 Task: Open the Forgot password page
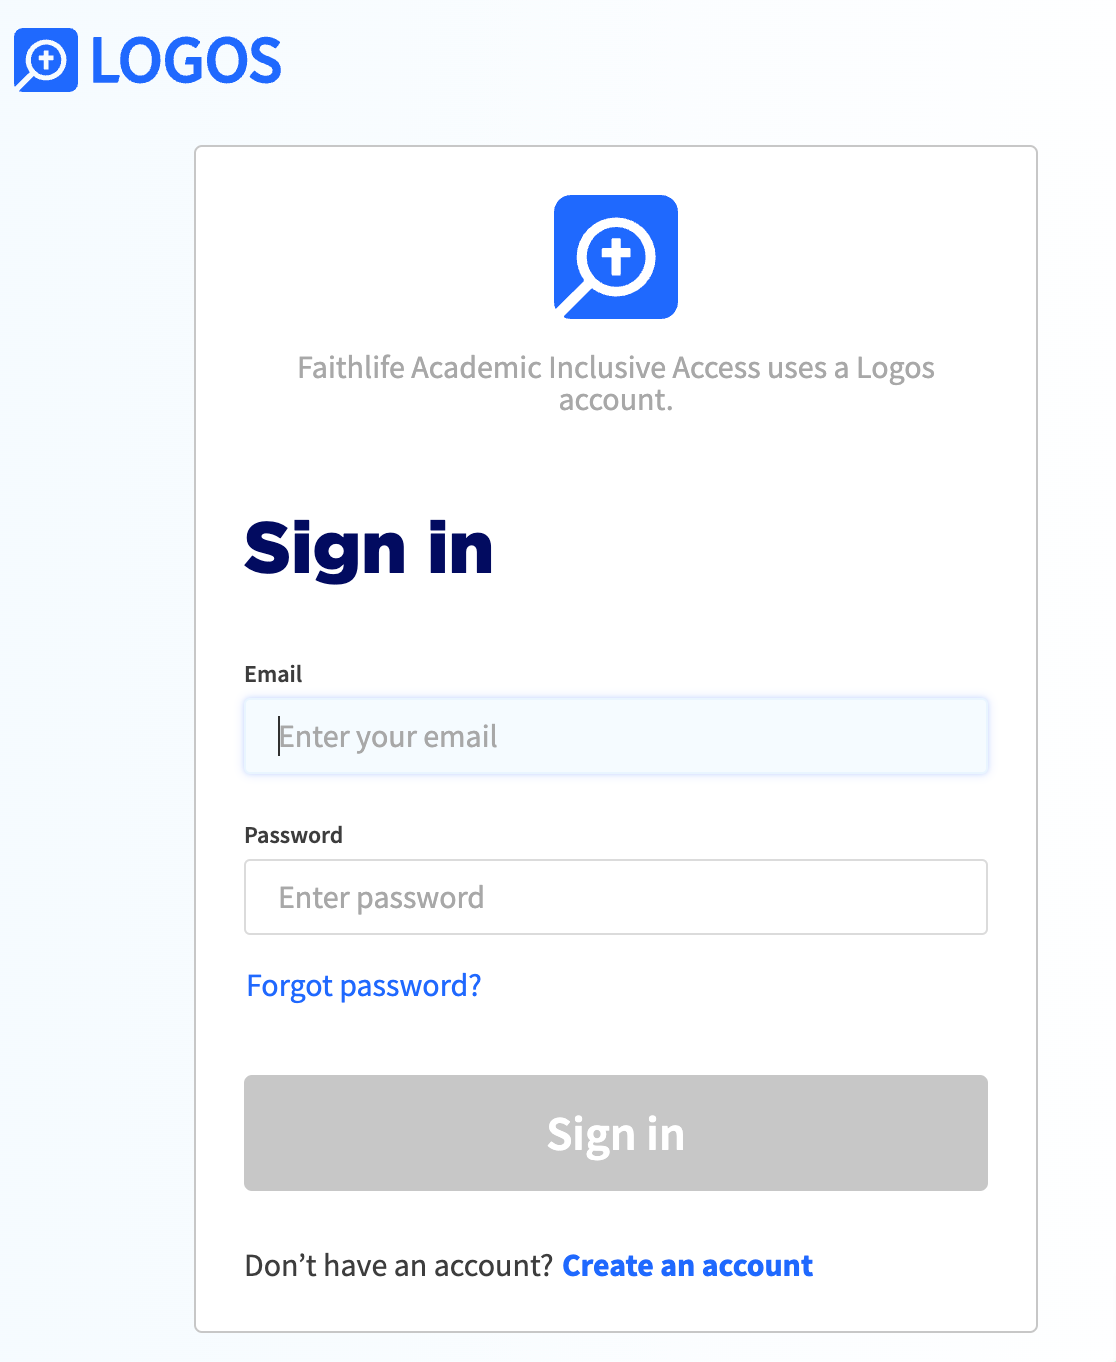point(363,986)
